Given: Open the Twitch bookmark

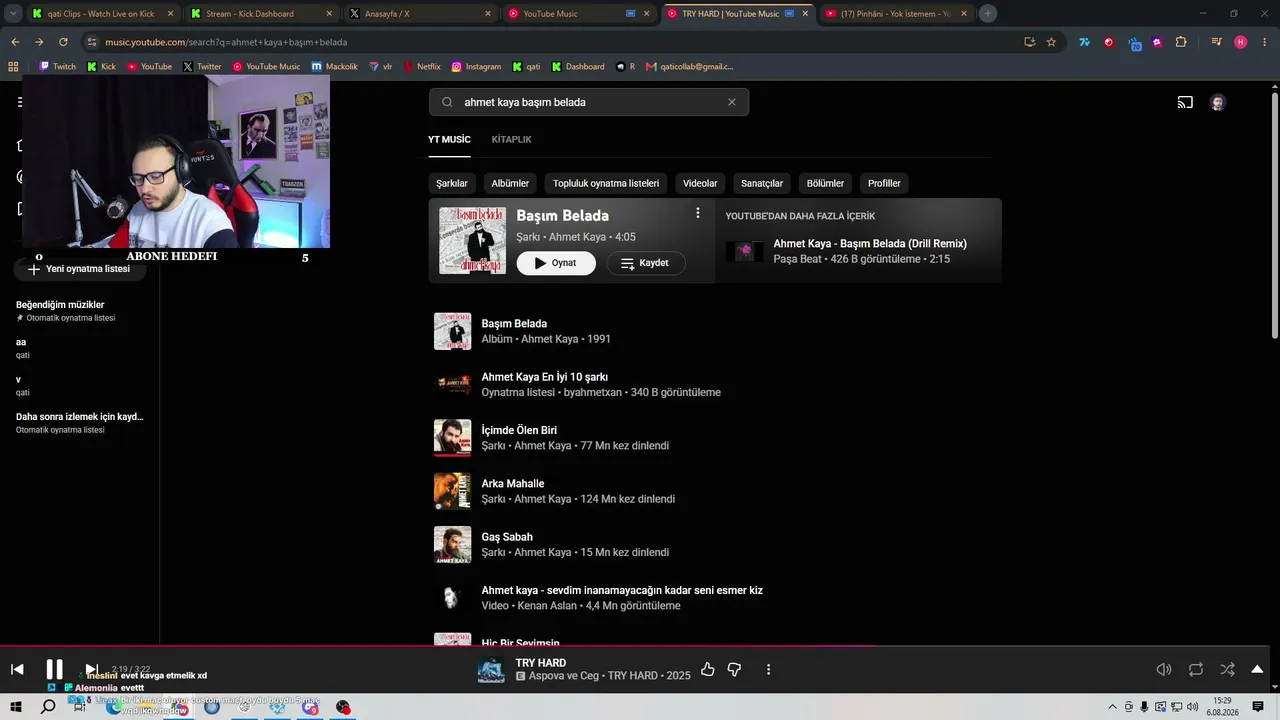Looking at the screenshot, I should pyautogui.click(x=57, y=67).
